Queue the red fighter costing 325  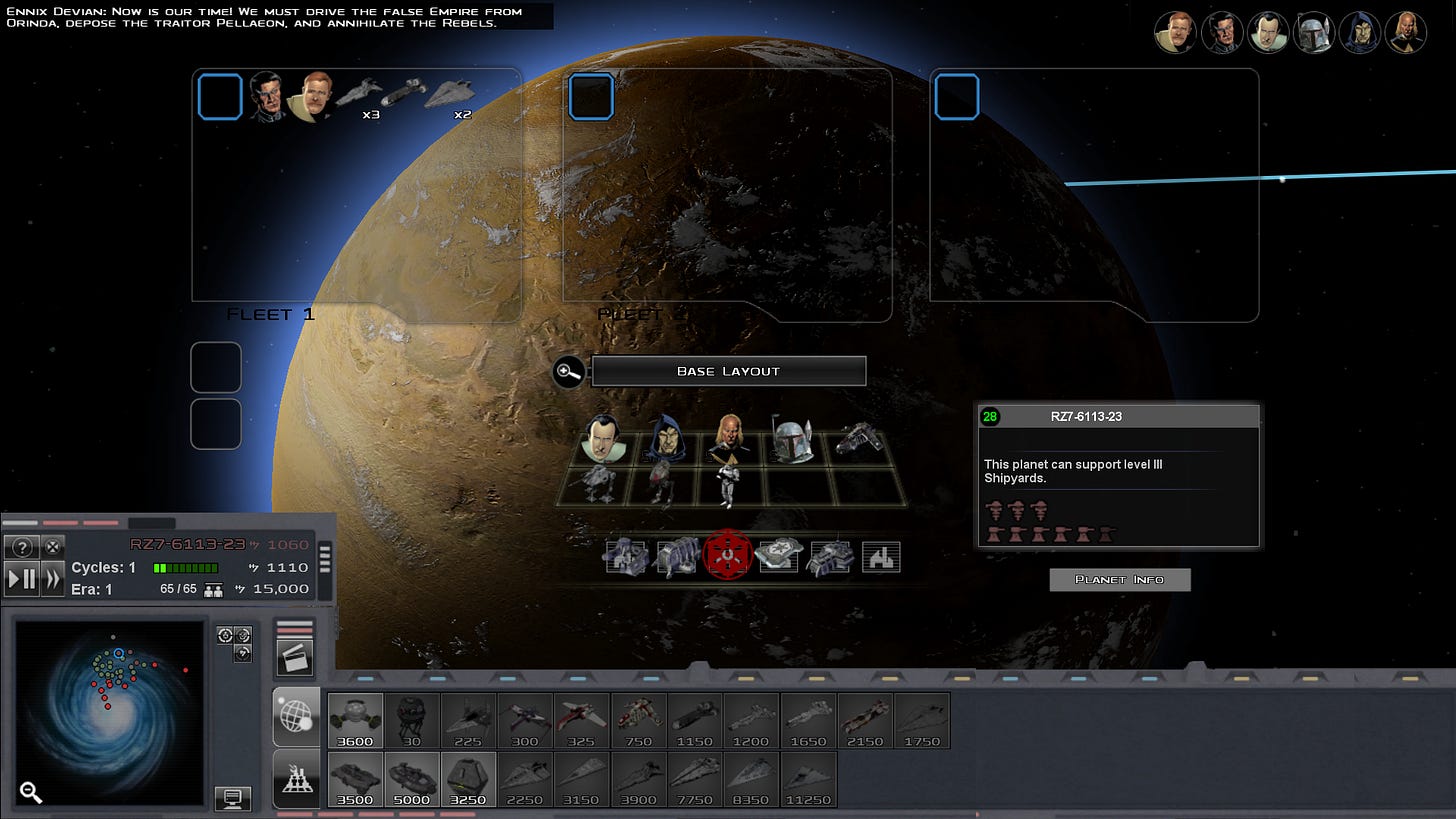[x=582, y=721]
